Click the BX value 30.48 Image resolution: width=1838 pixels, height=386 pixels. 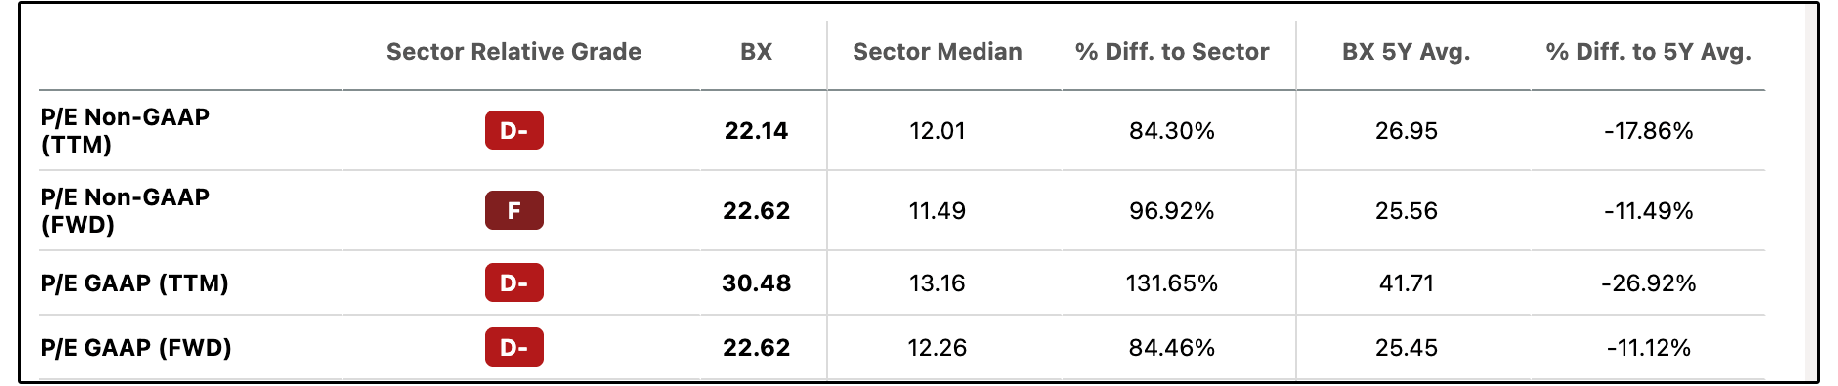click(756, 283)
